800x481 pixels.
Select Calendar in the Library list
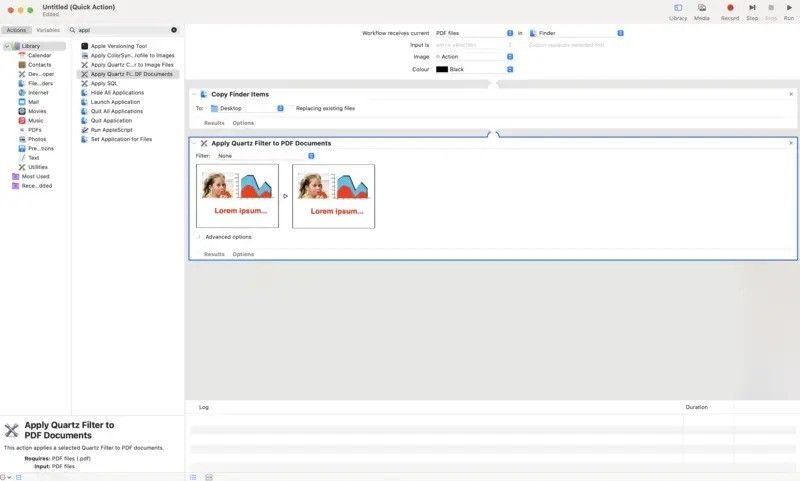[39, 55]
